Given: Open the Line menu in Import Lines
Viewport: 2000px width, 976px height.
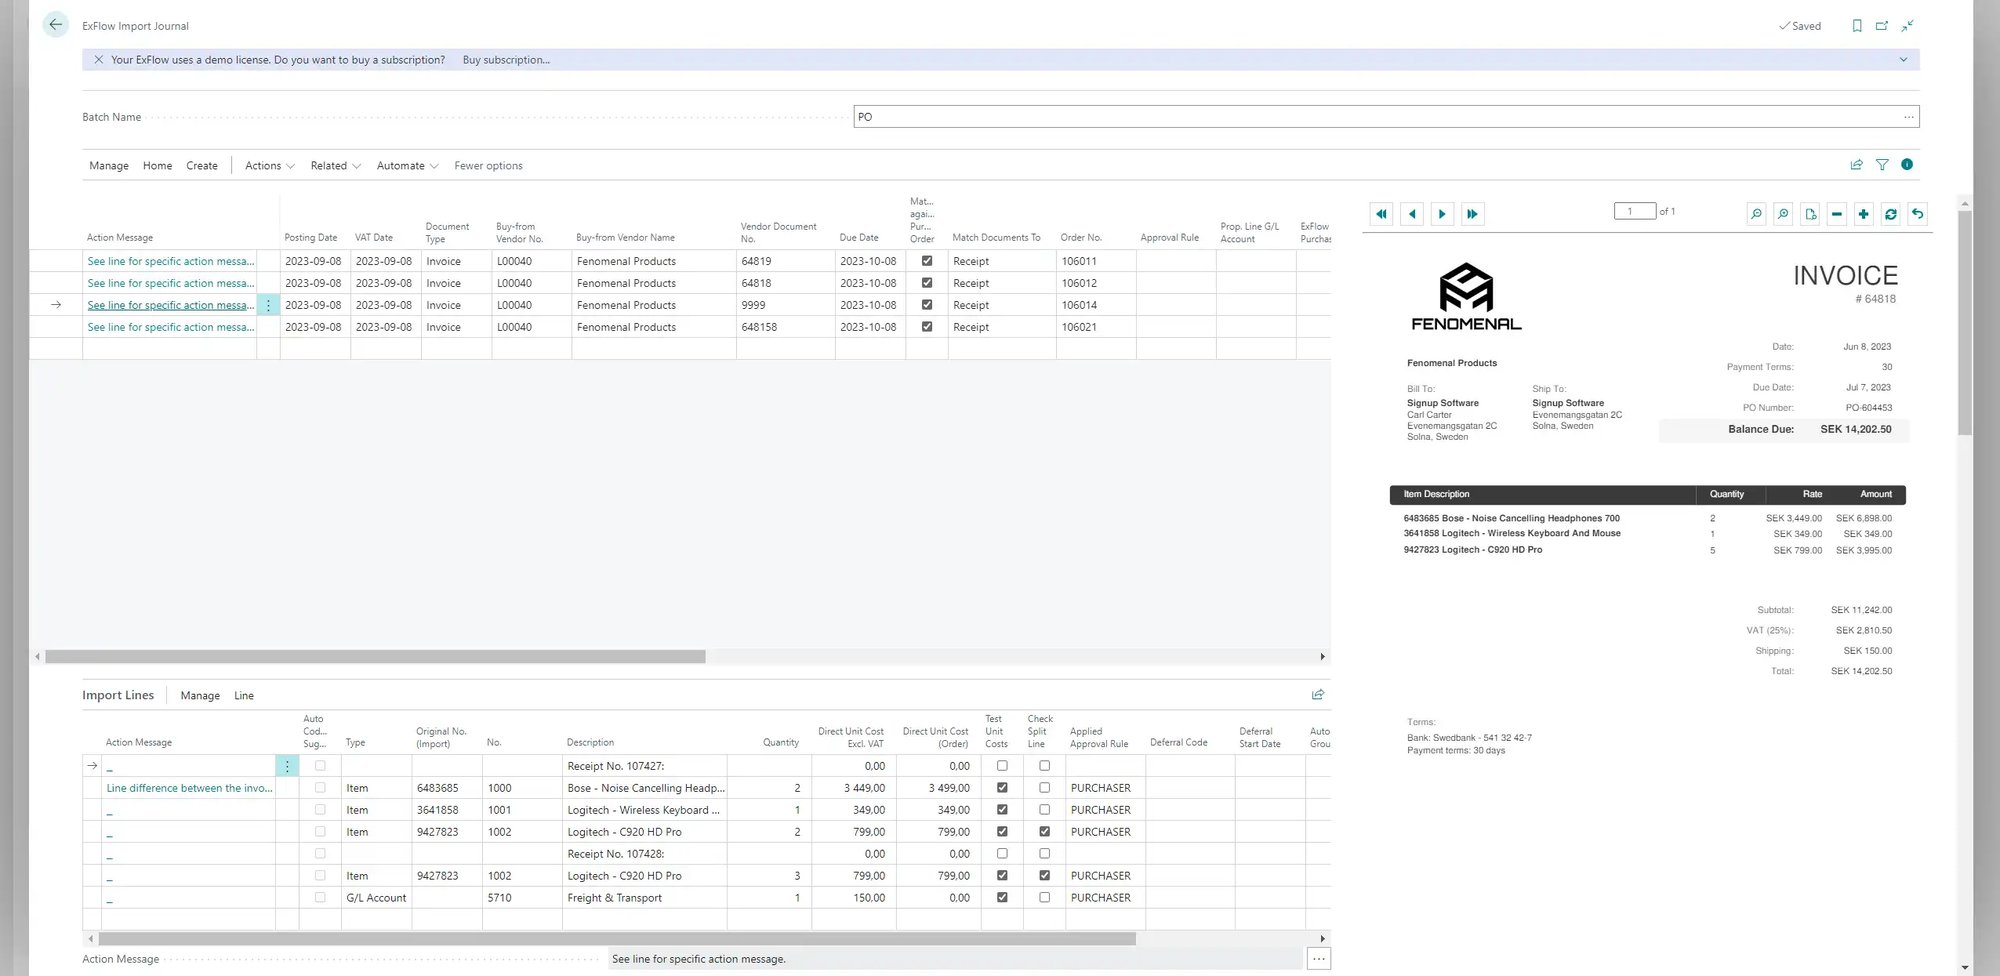Looking at the screenshot, I should coord(243,695).
